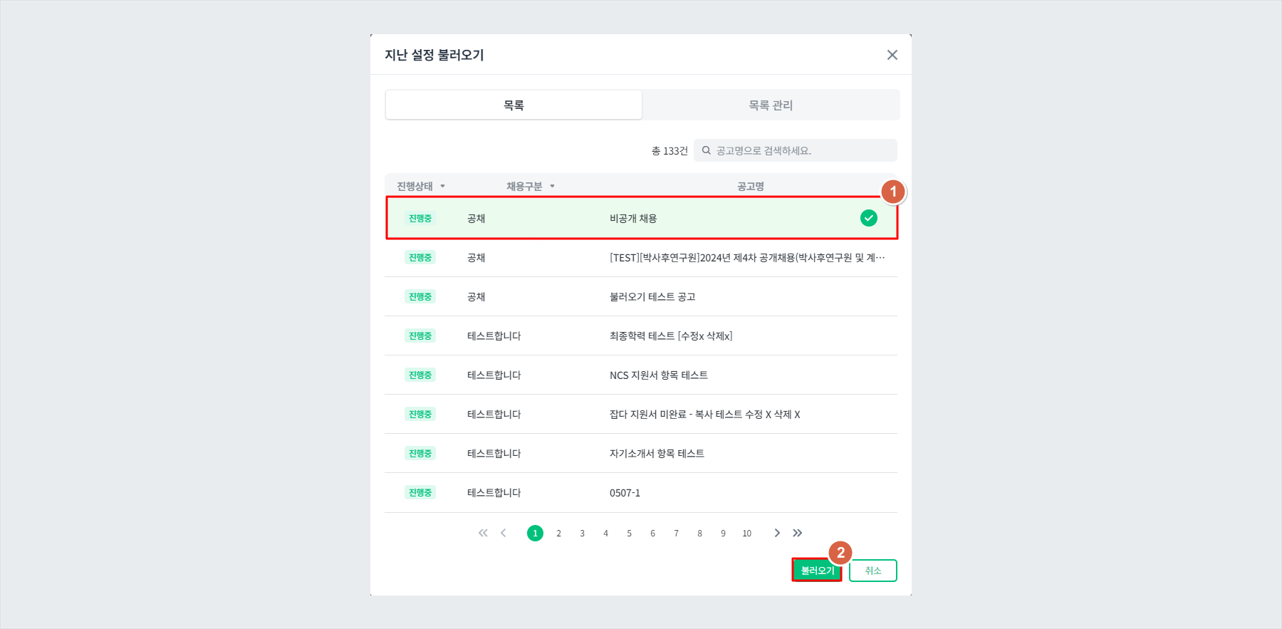Go to page 10 in pagination
The image size is (1282, 629).
746,533
